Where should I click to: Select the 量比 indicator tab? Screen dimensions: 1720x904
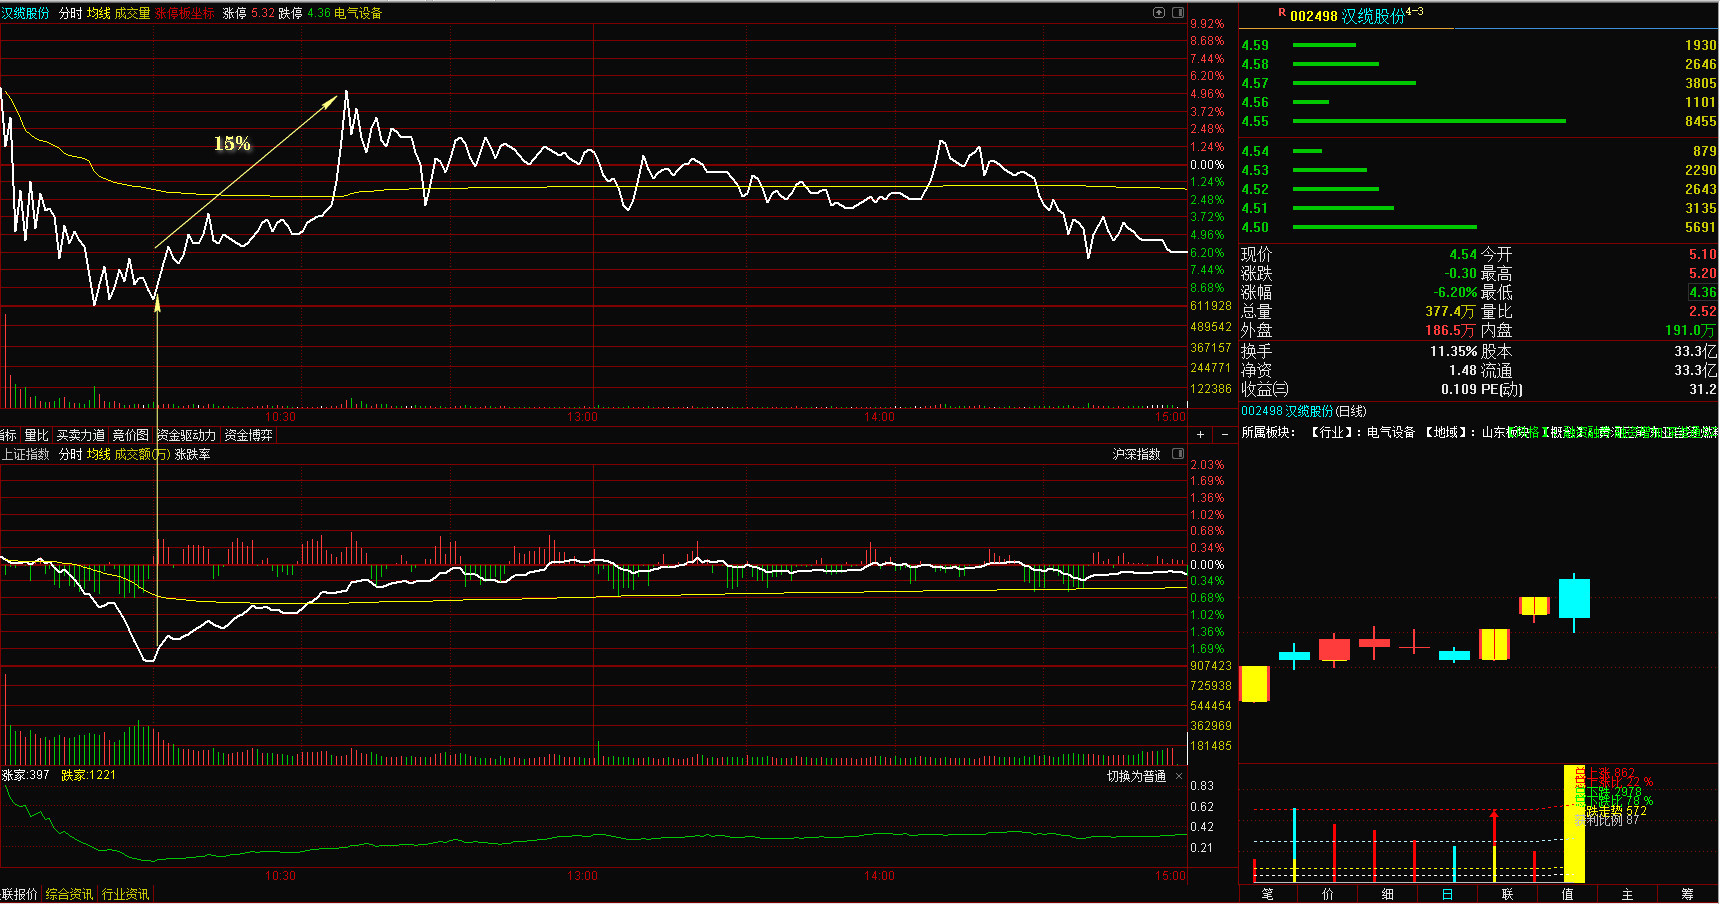tap(36, 435)
